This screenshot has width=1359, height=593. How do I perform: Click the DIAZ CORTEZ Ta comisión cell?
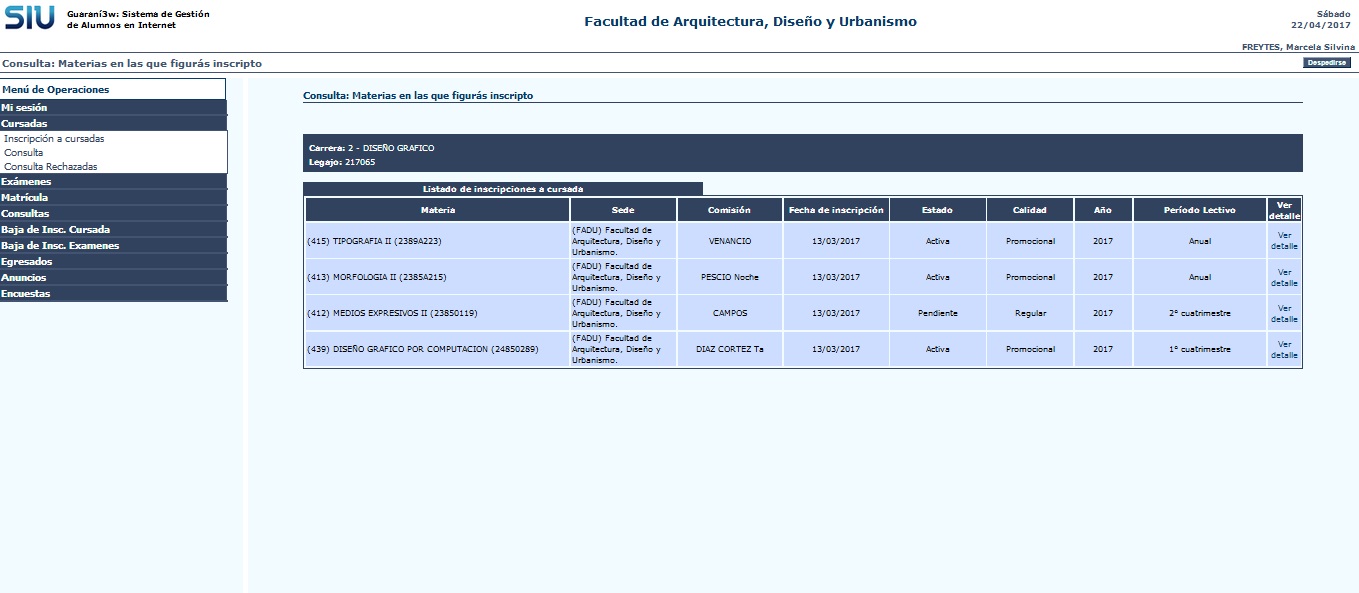pyautogui.click(x=729, y=349)
